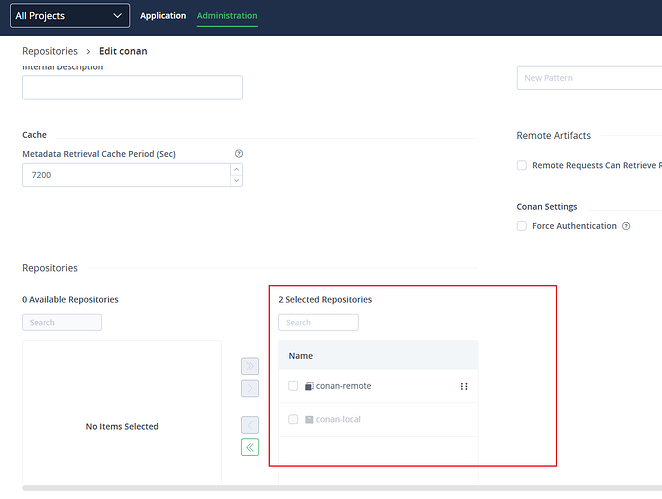The height and width of the screenshot is (499, 662).
Task: Click the drag handle on conan-remote row
Action: [464, 386]
